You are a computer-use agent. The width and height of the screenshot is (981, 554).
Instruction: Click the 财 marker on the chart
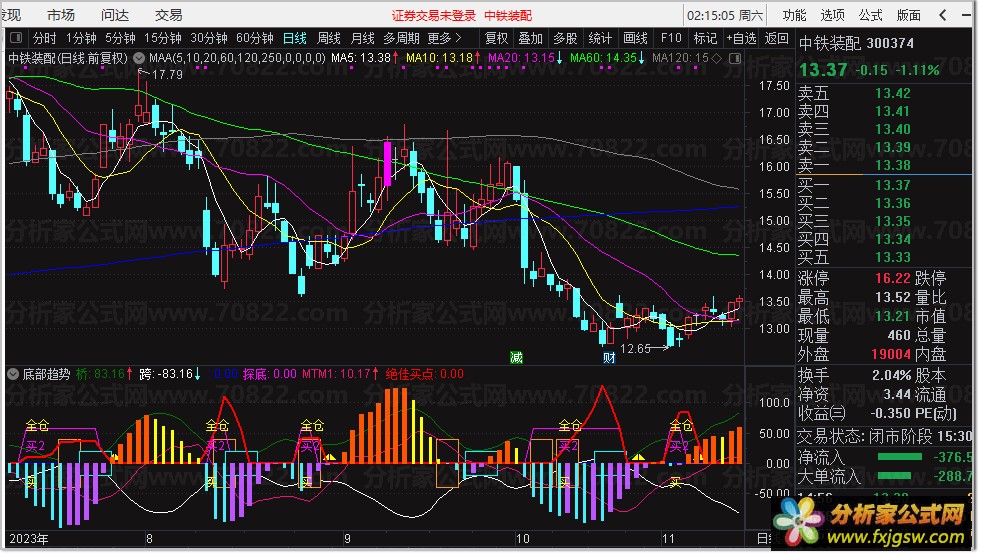pyautogui.click(x=609, y=357)
